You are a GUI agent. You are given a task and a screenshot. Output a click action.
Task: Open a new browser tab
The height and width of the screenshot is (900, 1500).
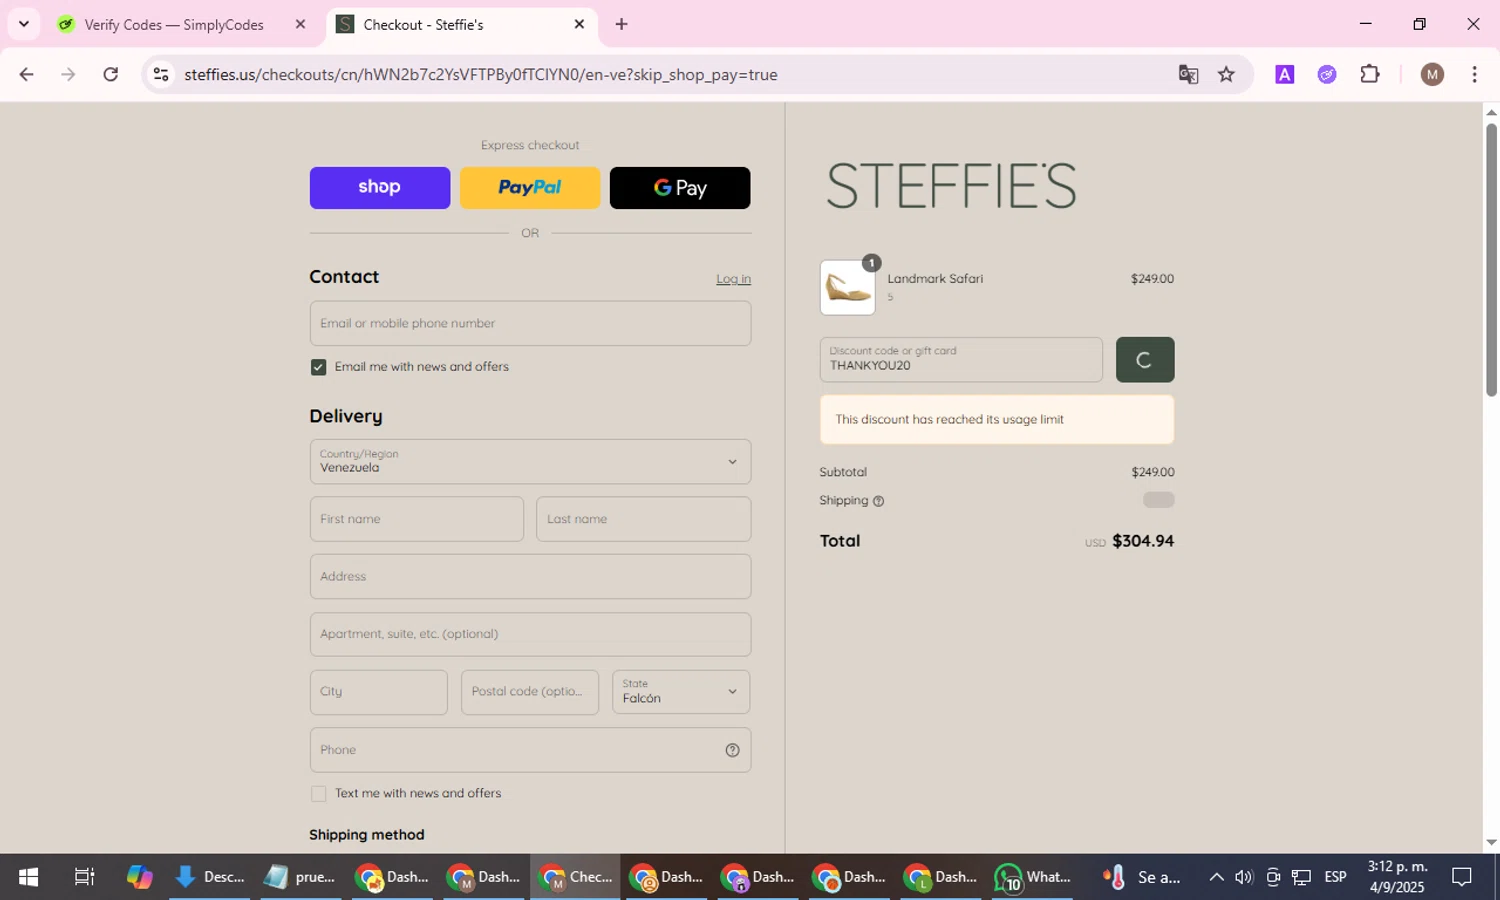click(x=621, y=24)
